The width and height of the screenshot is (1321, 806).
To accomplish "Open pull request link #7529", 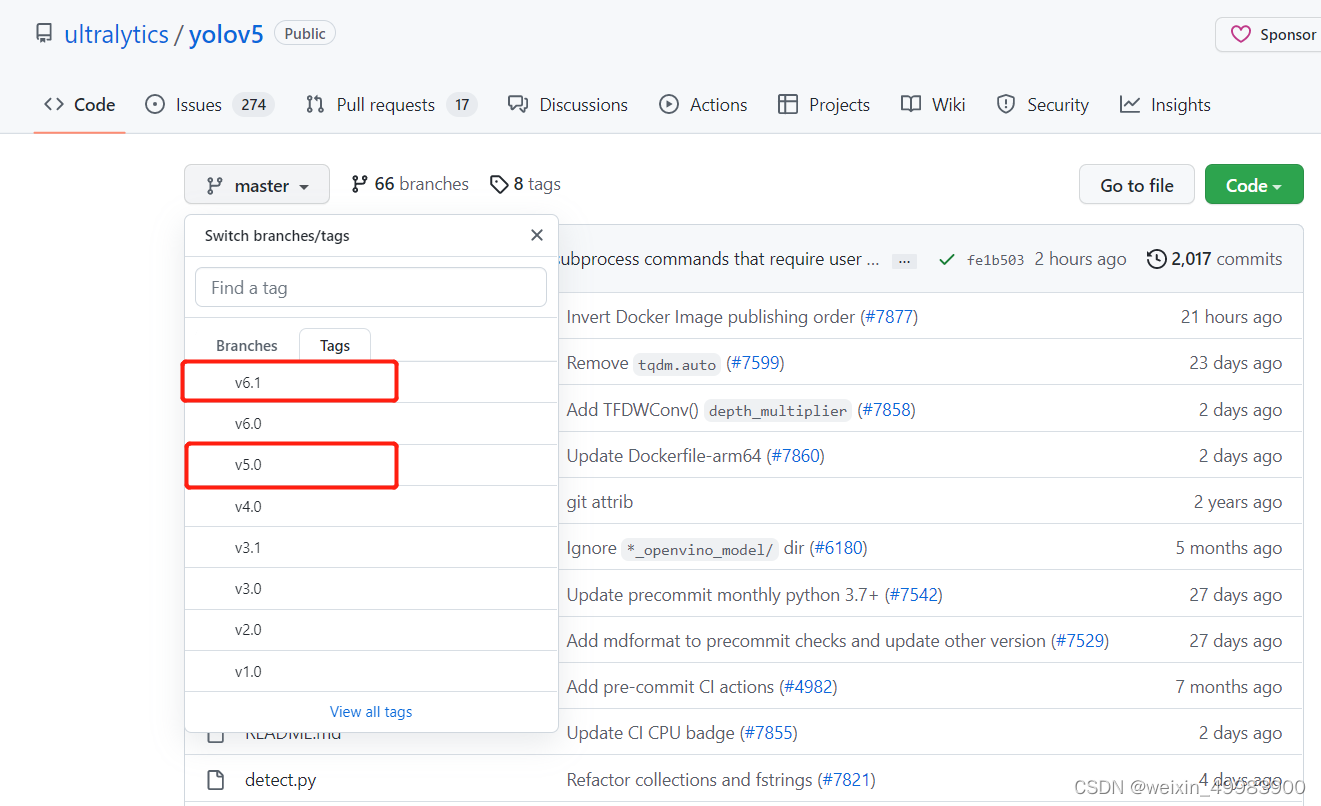I will (x=1080, y=641).
